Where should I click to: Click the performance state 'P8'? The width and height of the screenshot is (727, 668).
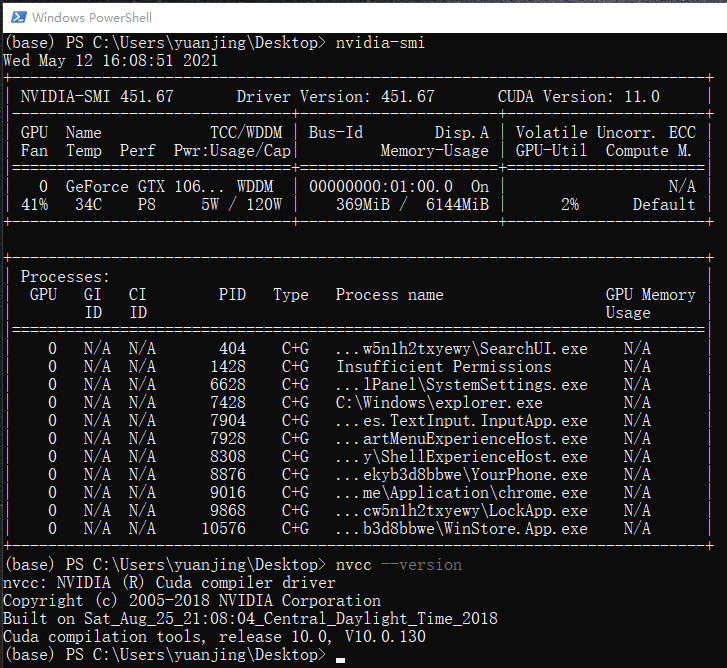point(147,204)
